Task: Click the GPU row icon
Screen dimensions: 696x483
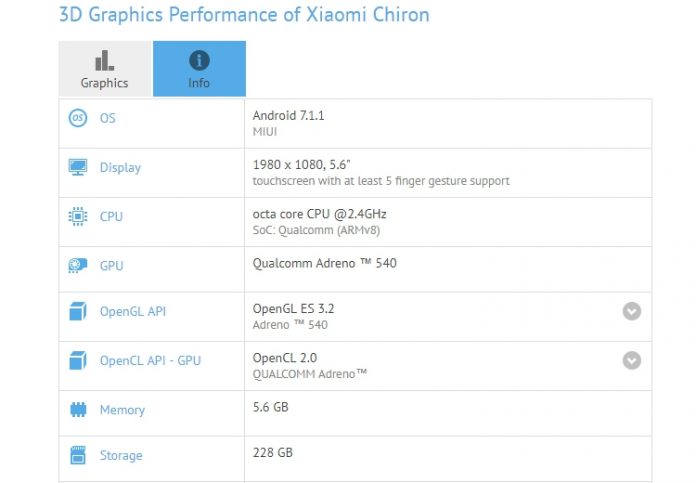Action: tap(77, 265)
